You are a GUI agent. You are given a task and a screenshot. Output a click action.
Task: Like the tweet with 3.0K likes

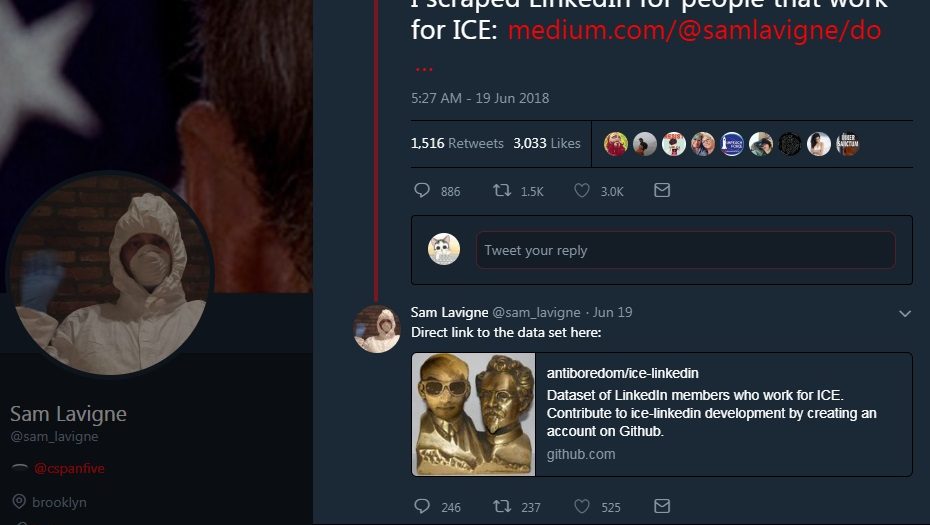582,190
